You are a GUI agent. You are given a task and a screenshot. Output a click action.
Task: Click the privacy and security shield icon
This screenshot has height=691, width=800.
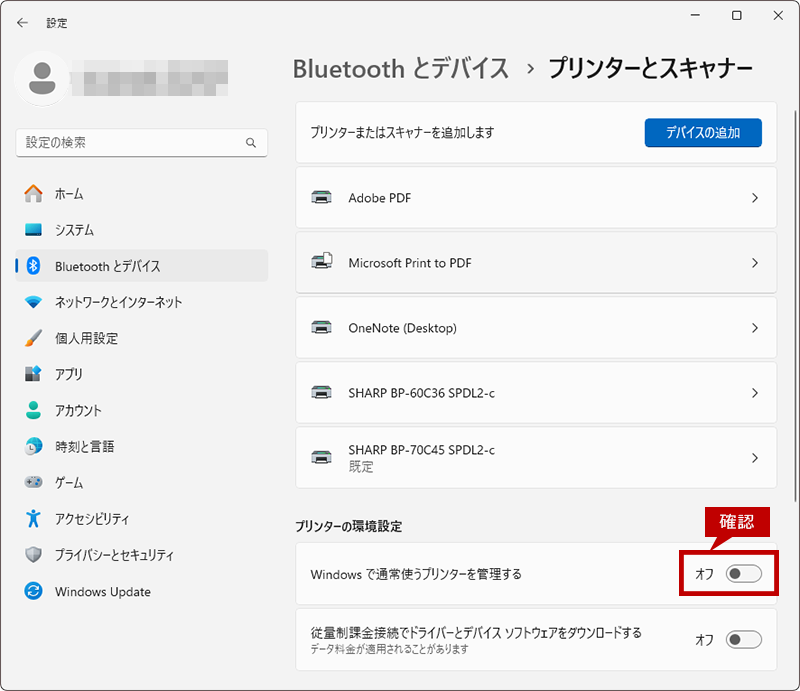(34, 555)
